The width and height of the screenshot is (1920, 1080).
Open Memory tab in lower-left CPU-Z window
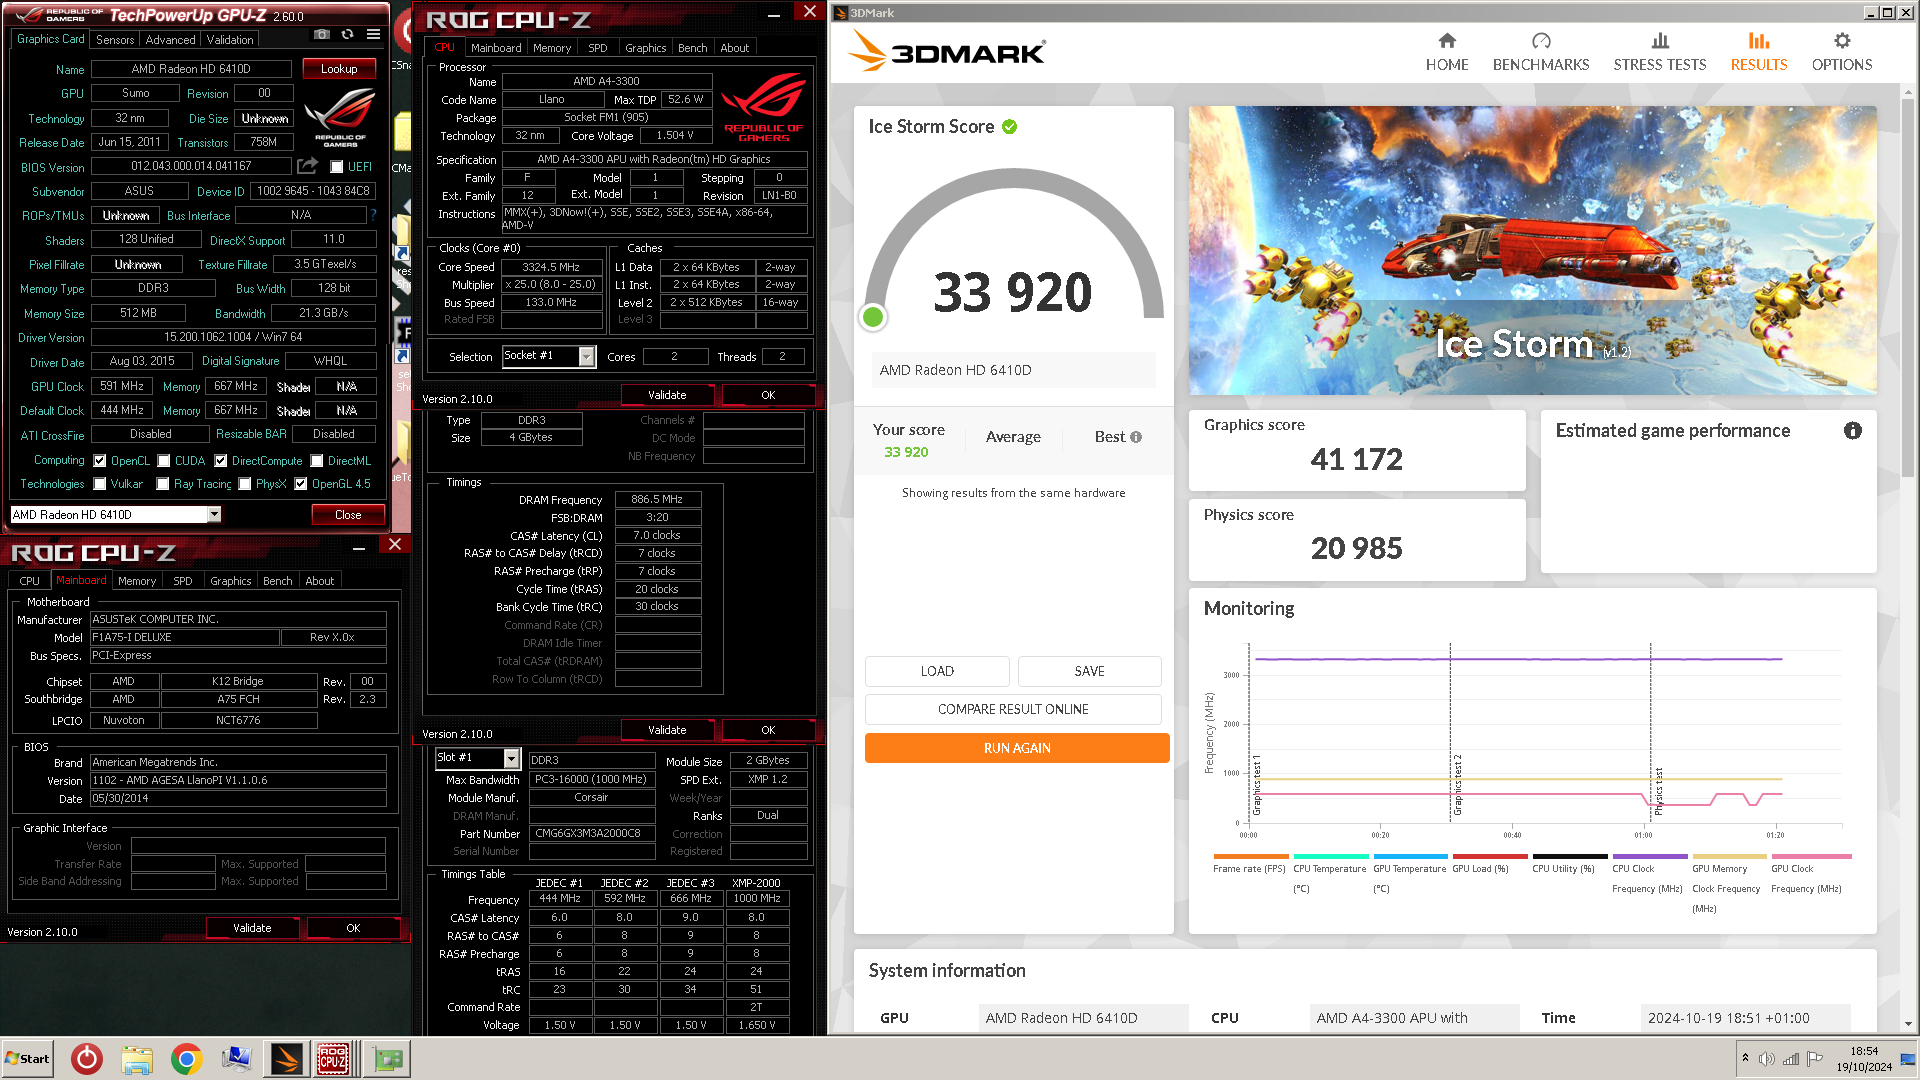coord(137,581)
